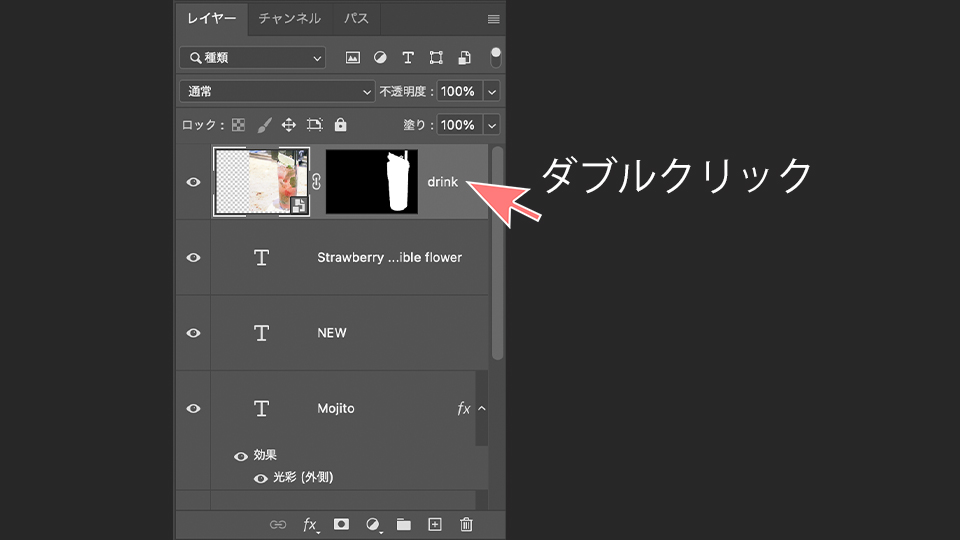Open the 通常 blend mode dropdown
The width and height of the screenshot is (960, 540).
[277, 91]
